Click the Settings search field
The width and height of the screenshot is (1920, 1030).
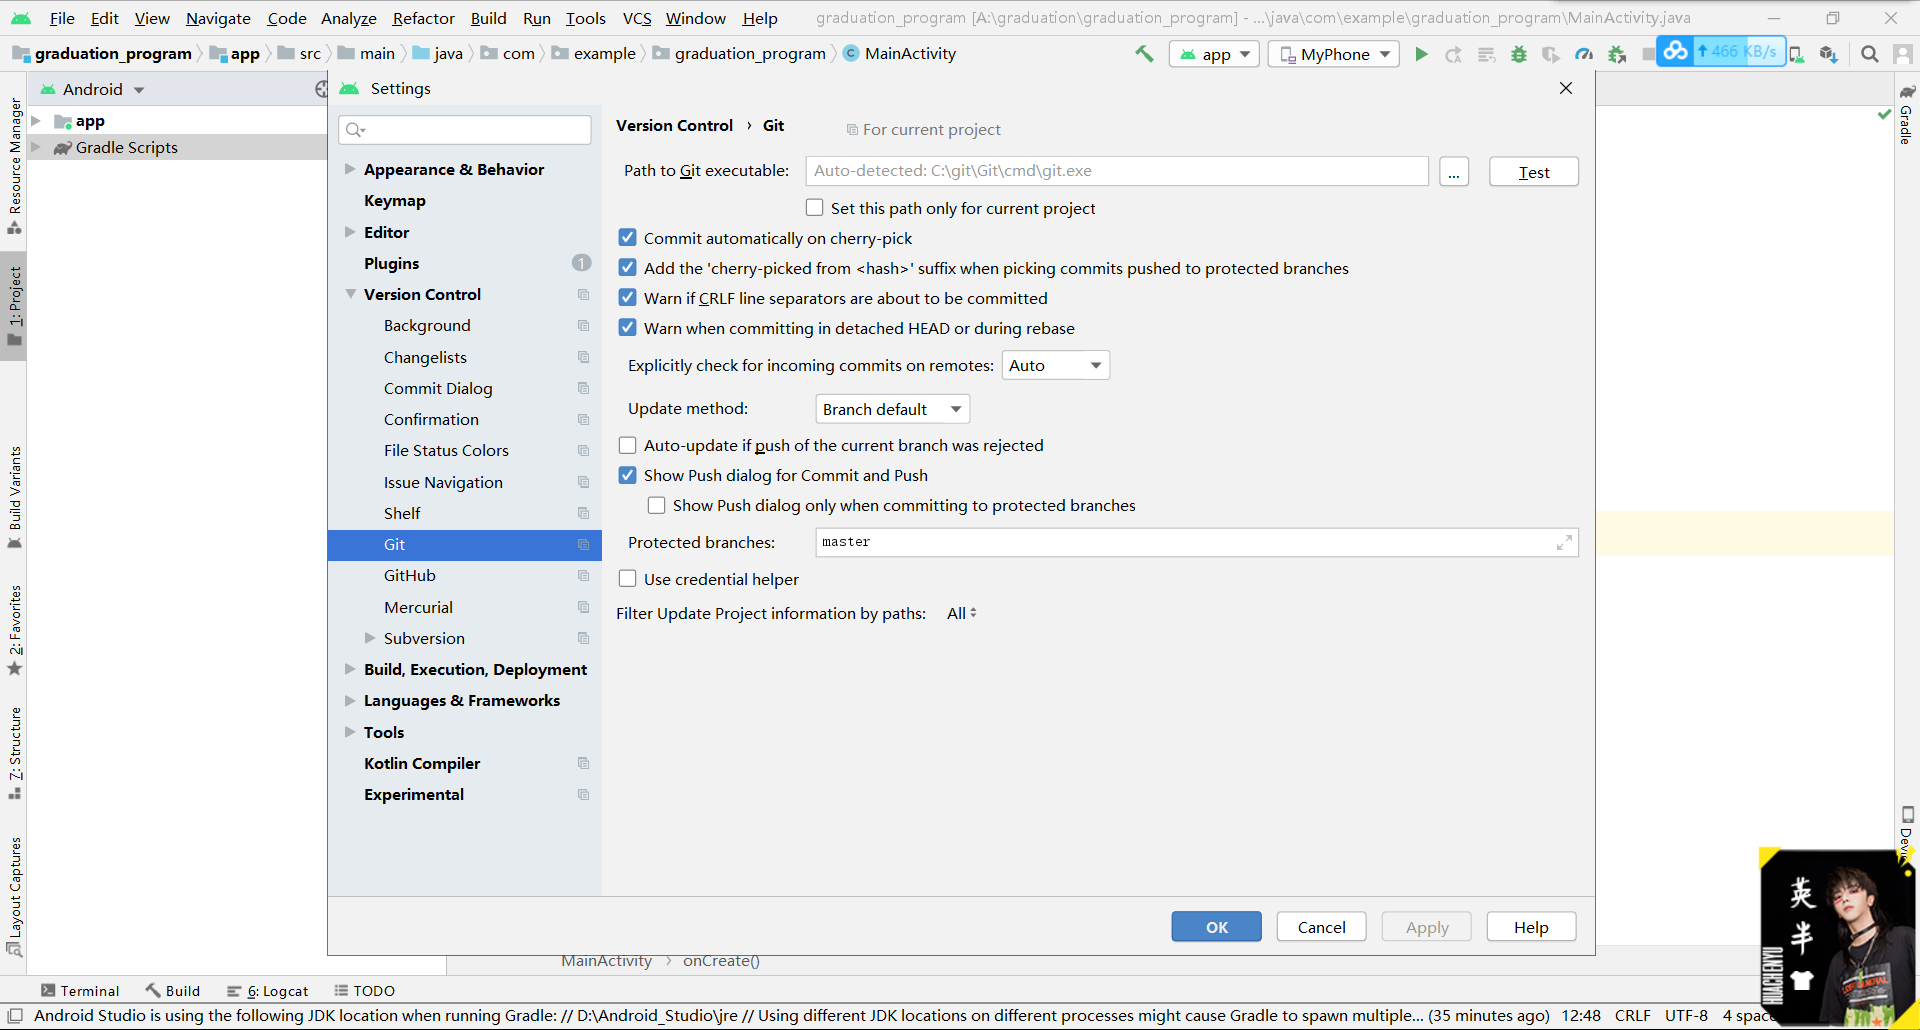(465, 130)
